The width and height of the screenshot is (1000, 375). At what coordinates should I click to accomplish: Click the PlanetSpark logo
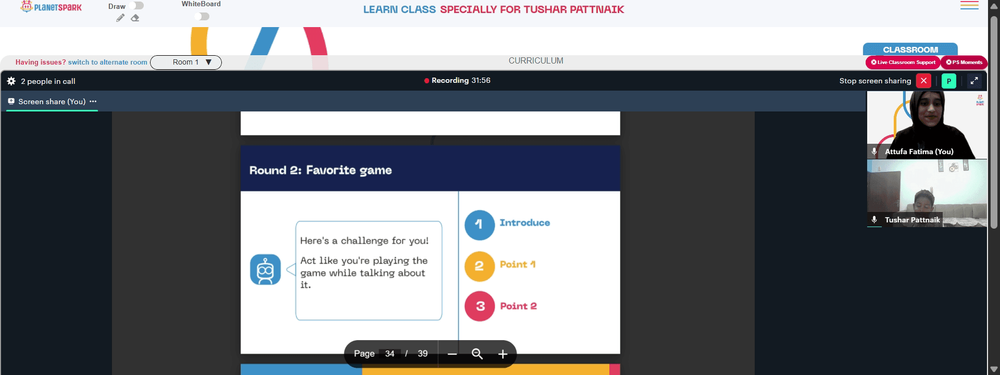(x=51, y=7)
